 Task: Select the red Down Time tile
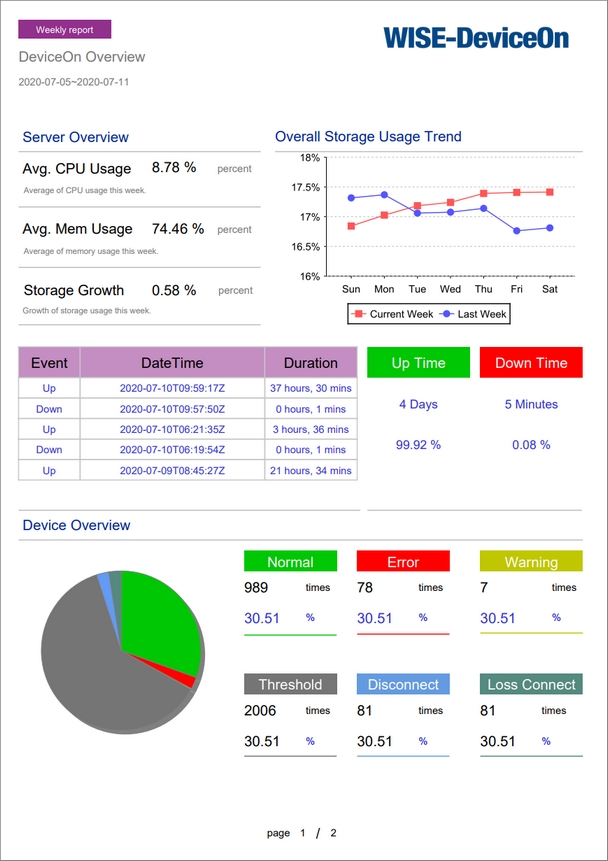(x=530, y=363)
